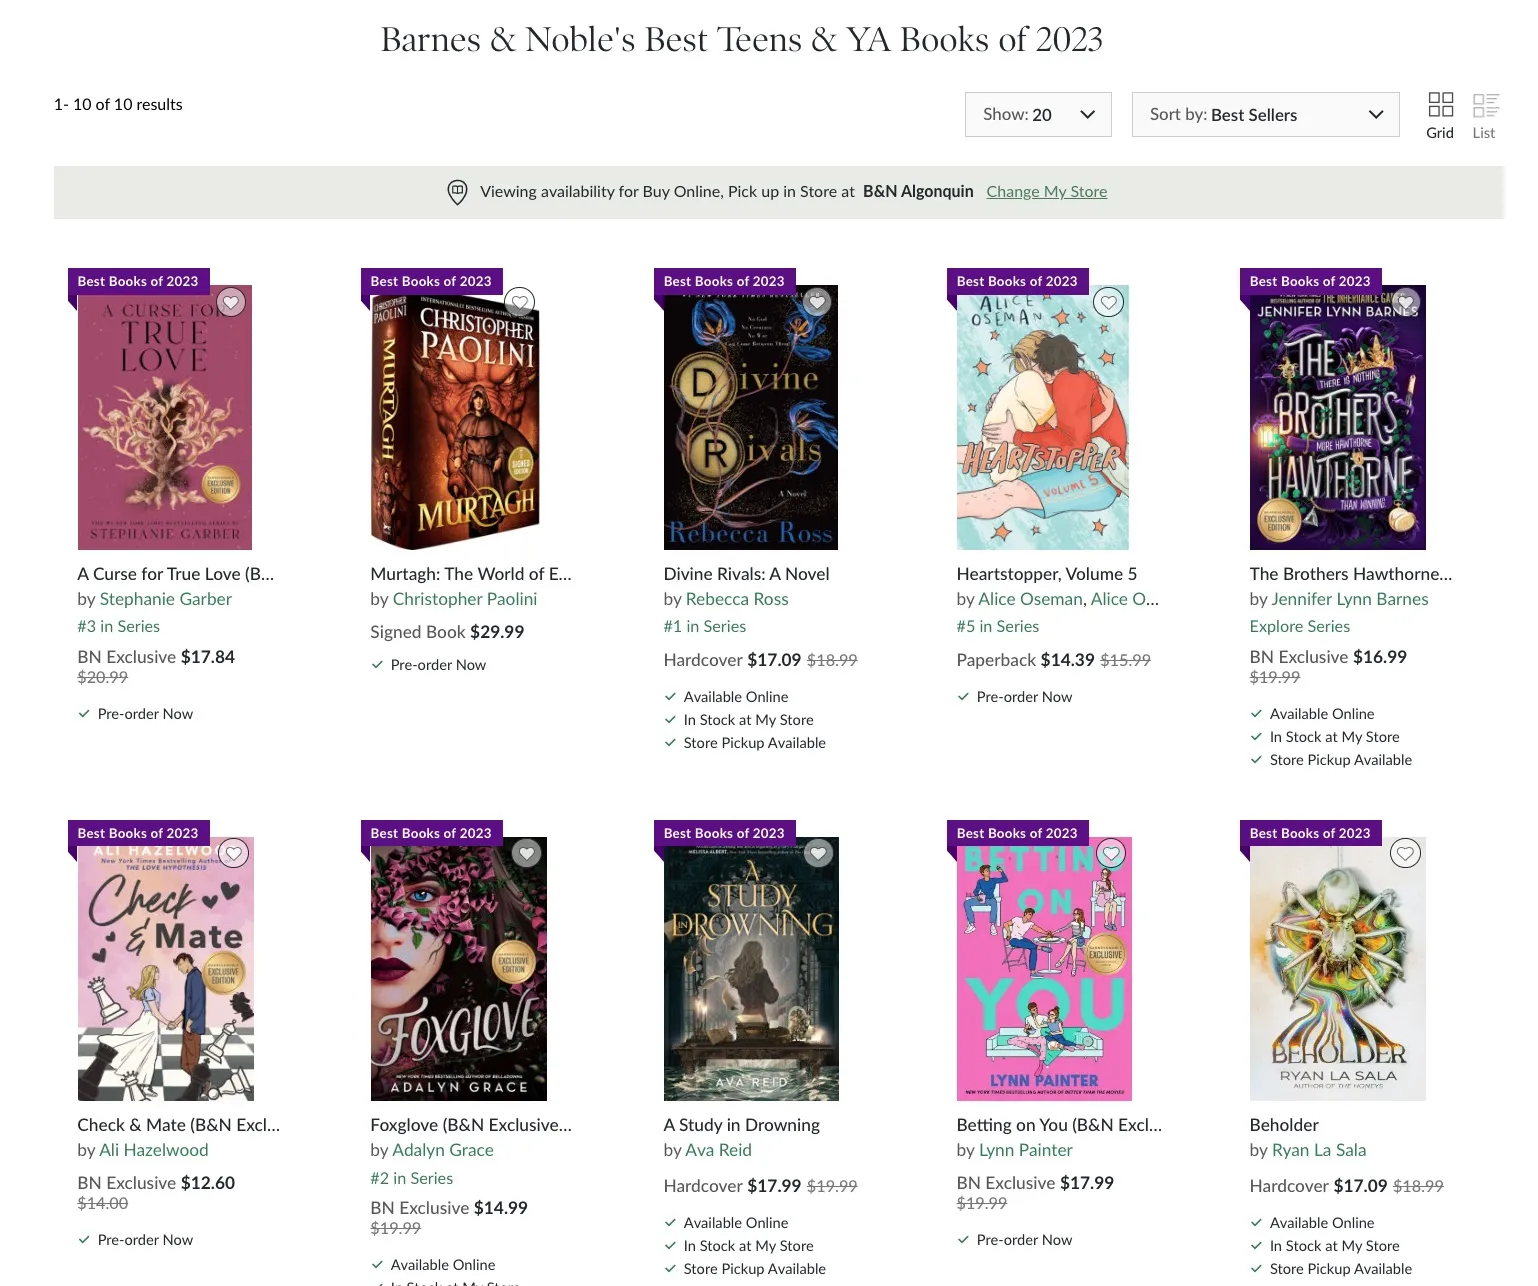Open the Divine Rivals book cover
1538x1286 pixels.
tap(750, 418)
